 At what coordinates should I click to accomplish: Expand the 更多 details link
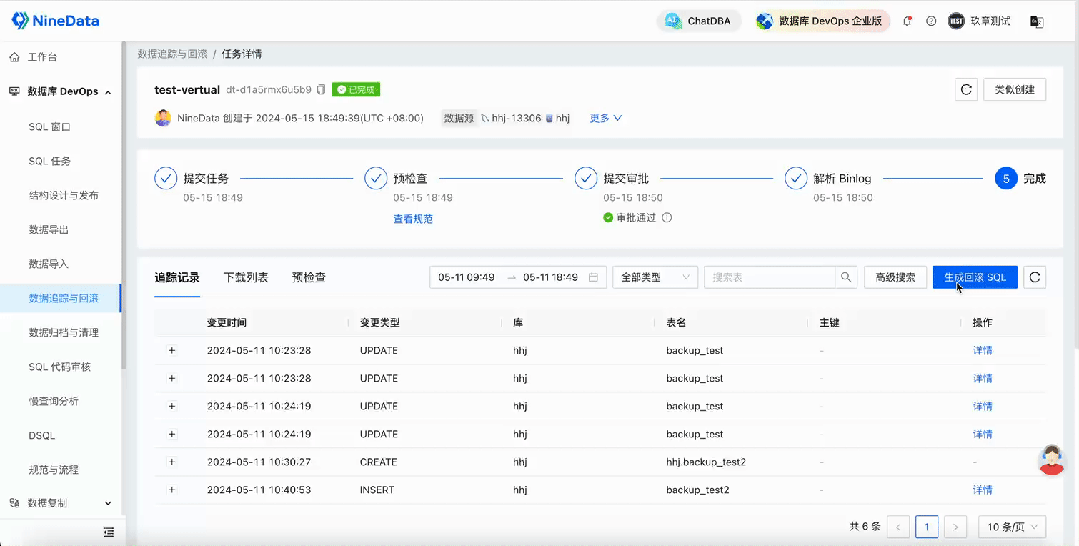(x=606, y=118)
